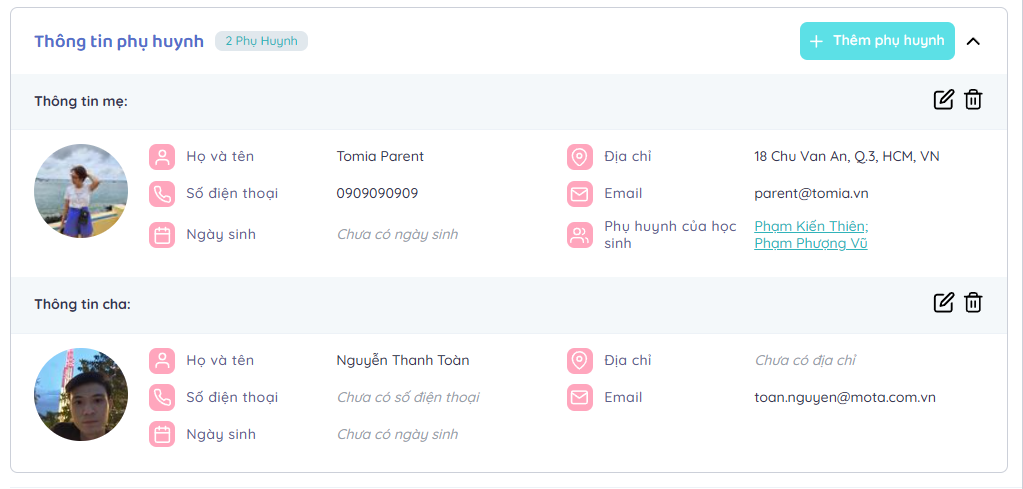Click the 2 Phụ Huynh count badge
Screen dimensions: 1023x489
click(x=261, y=41)
